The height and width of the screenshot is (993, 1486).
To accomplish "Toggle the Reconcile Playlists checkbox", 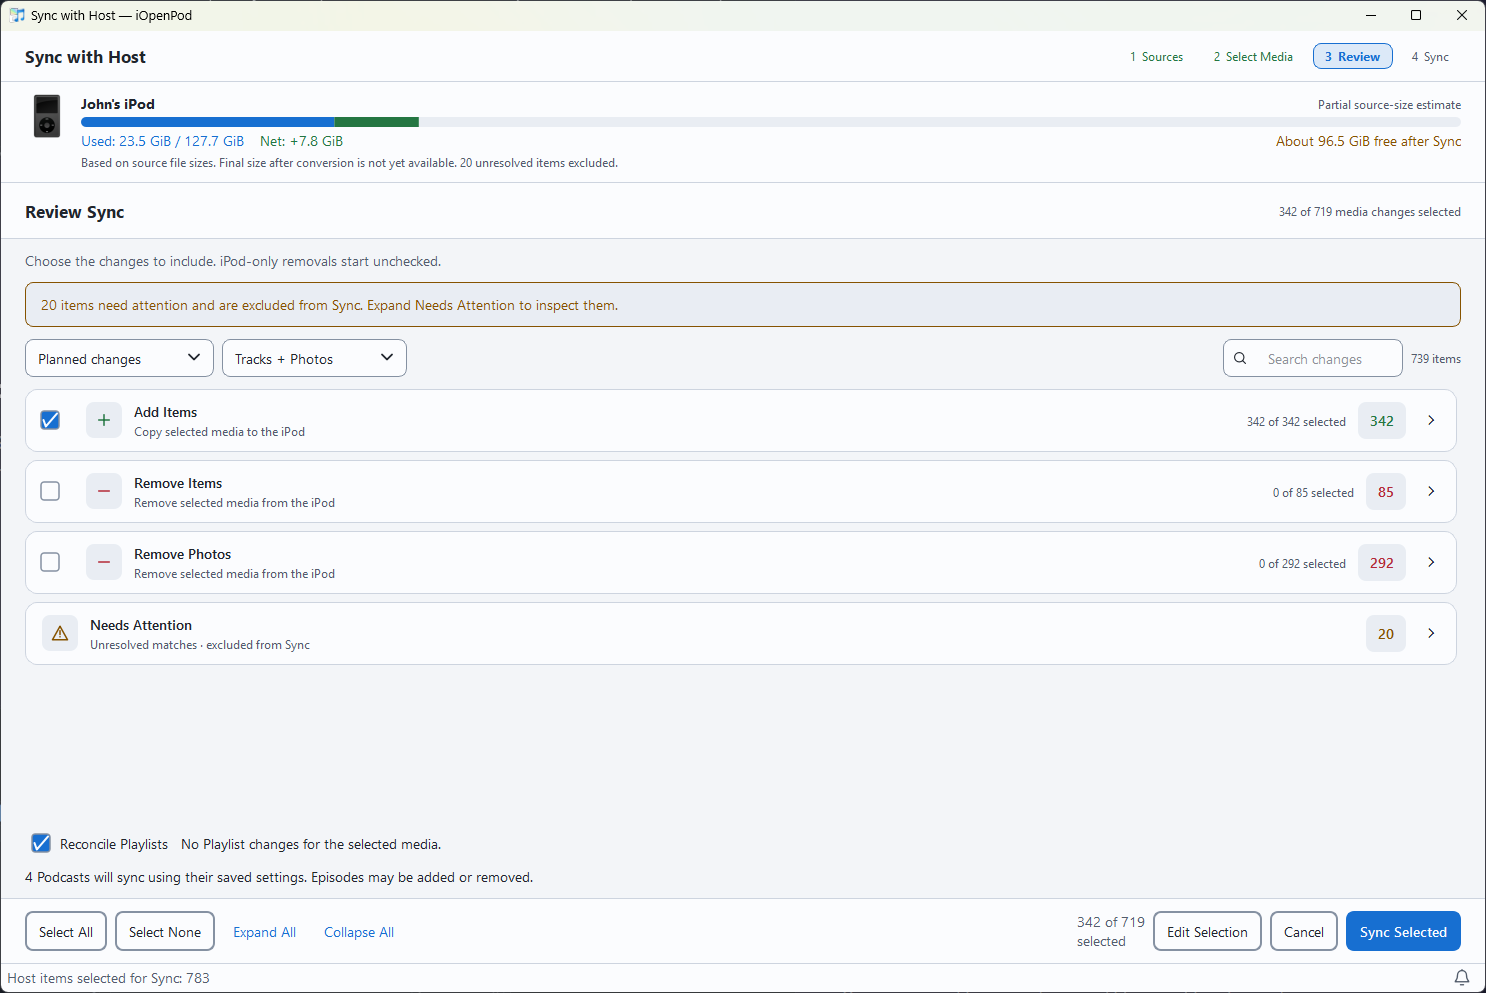I will point(41,843).
